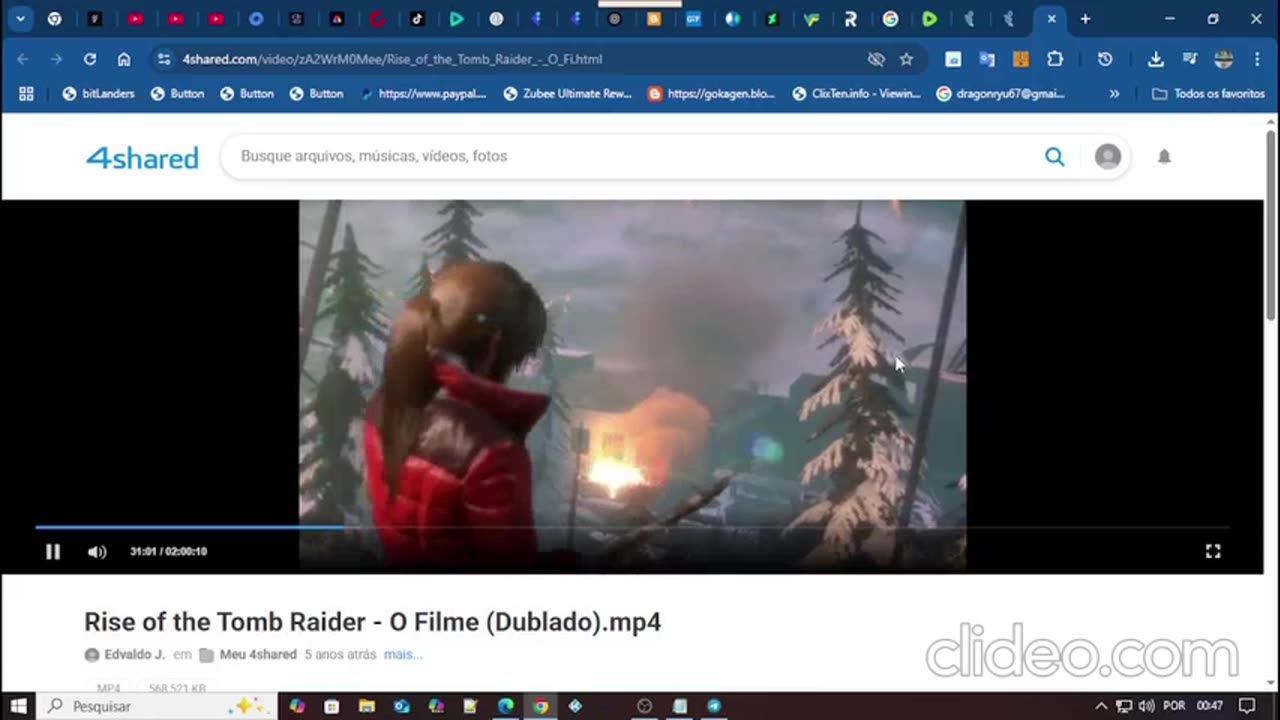Click the crossed-eye tracking protection icon
This screenshot has width=1280, height=720.
tap(876, 59)
